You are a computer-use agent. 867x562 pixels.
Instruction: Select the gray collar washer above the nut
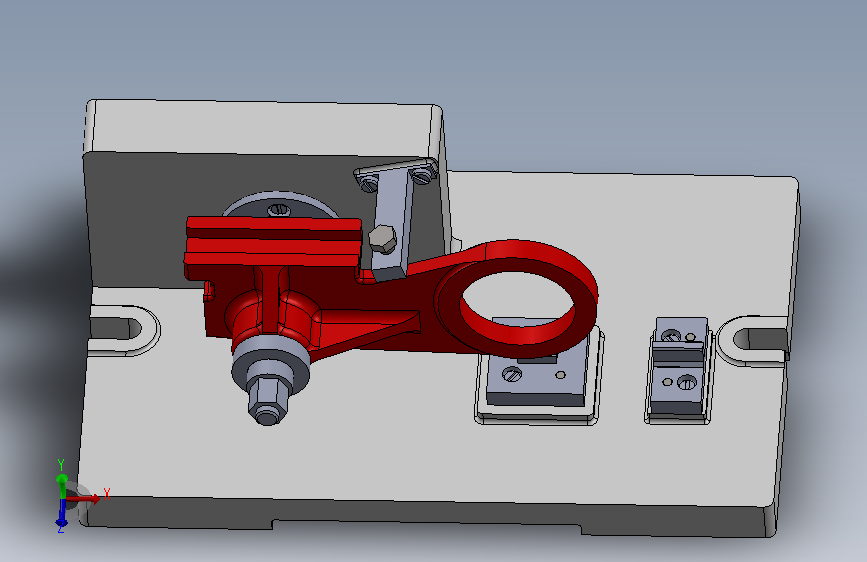270,364
